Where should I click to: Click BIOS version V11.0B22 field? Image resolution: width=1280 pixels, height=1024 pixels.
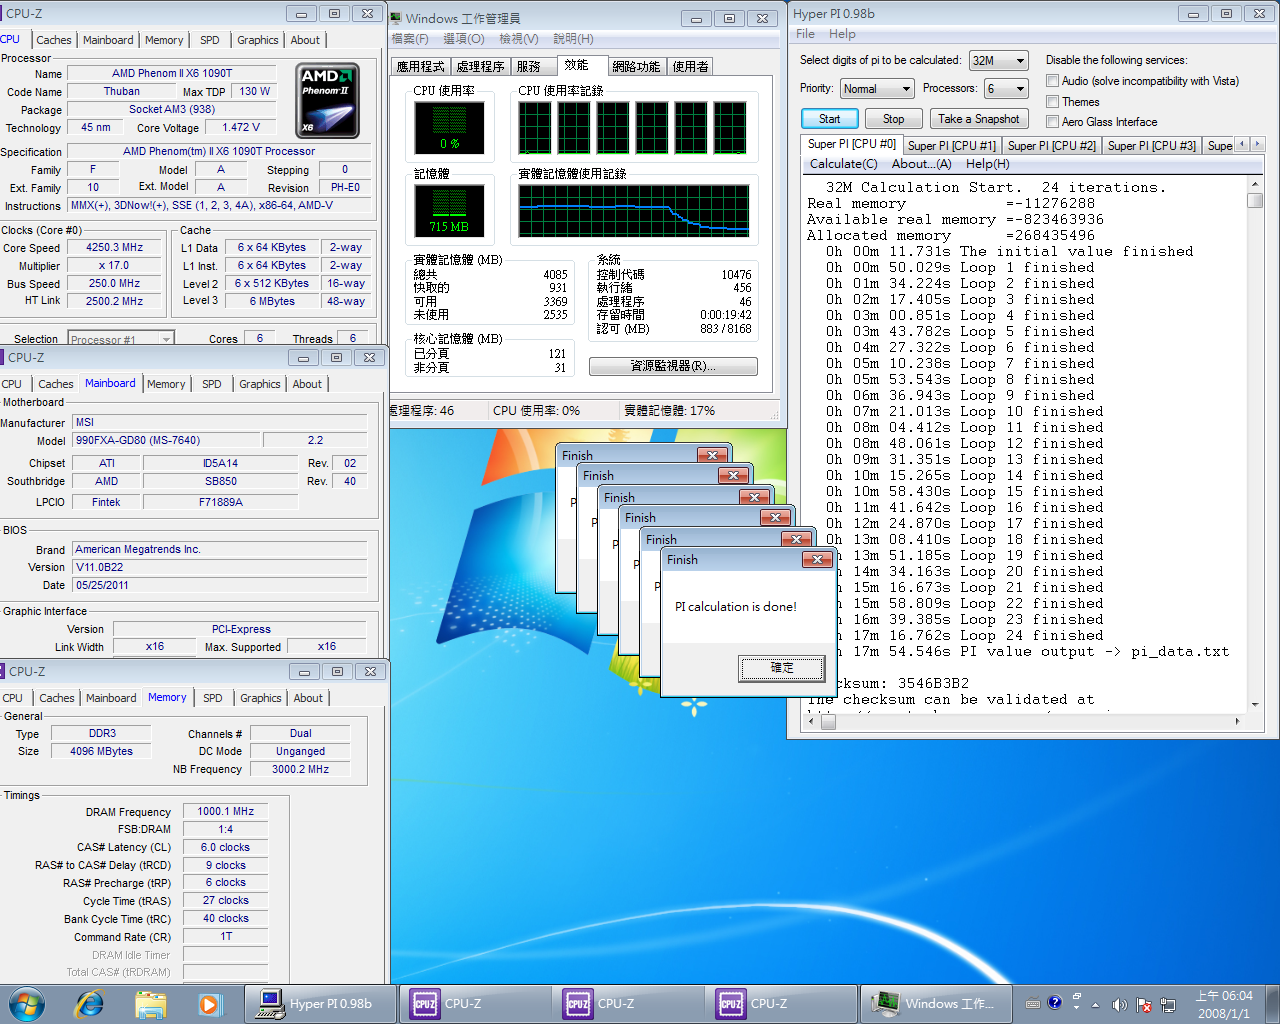tap(219, 567)
